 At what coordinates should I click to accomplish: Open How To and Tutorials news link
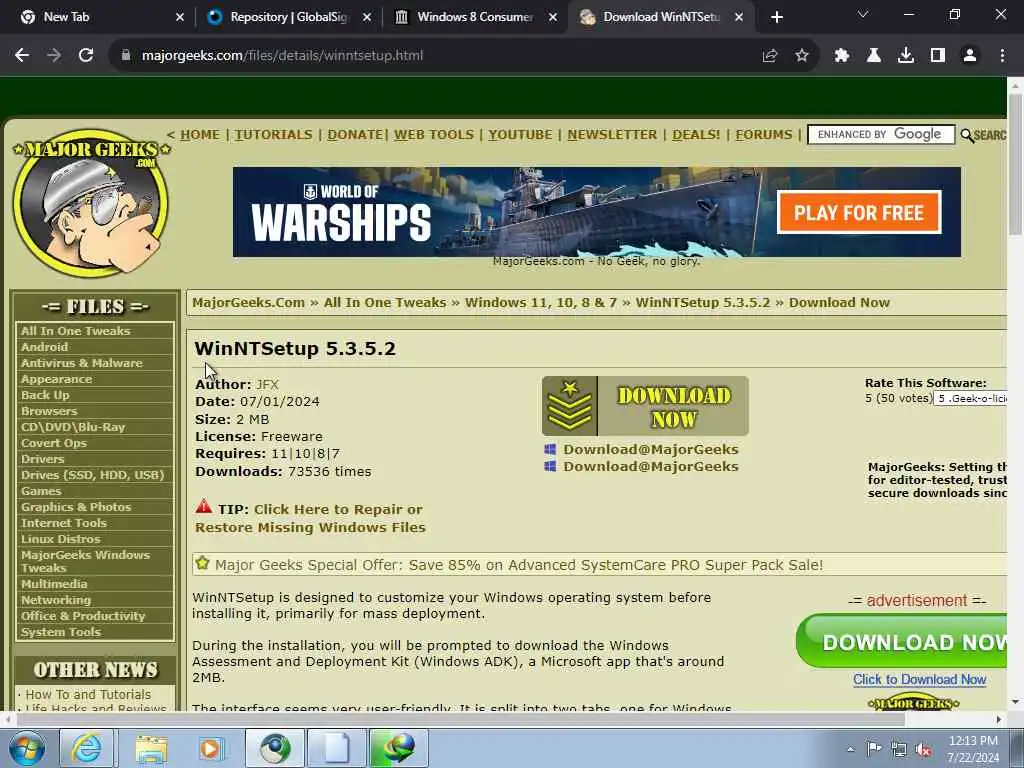(88, 694)
